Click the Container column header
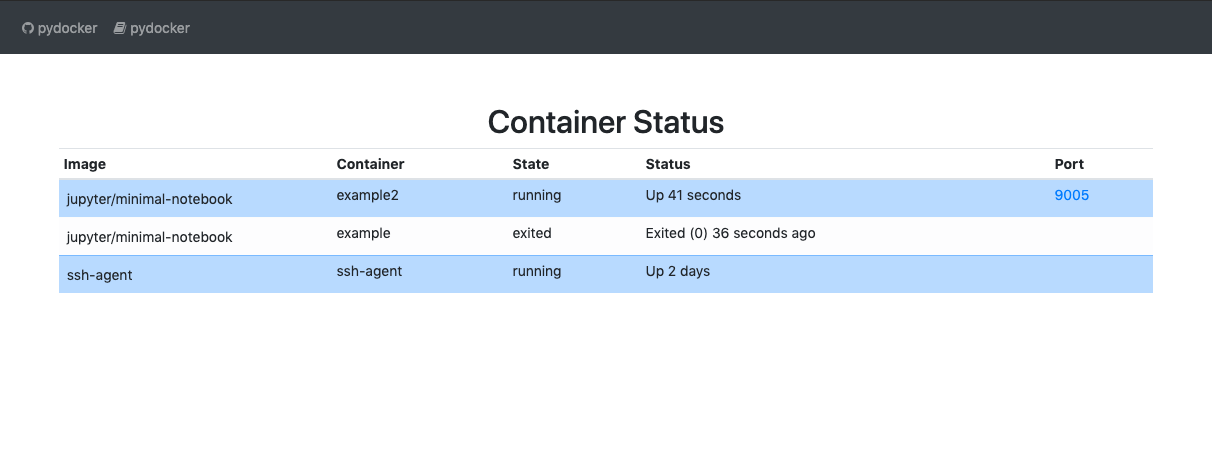The width and height of the screenshot is (1212, 455). (370, 164)
